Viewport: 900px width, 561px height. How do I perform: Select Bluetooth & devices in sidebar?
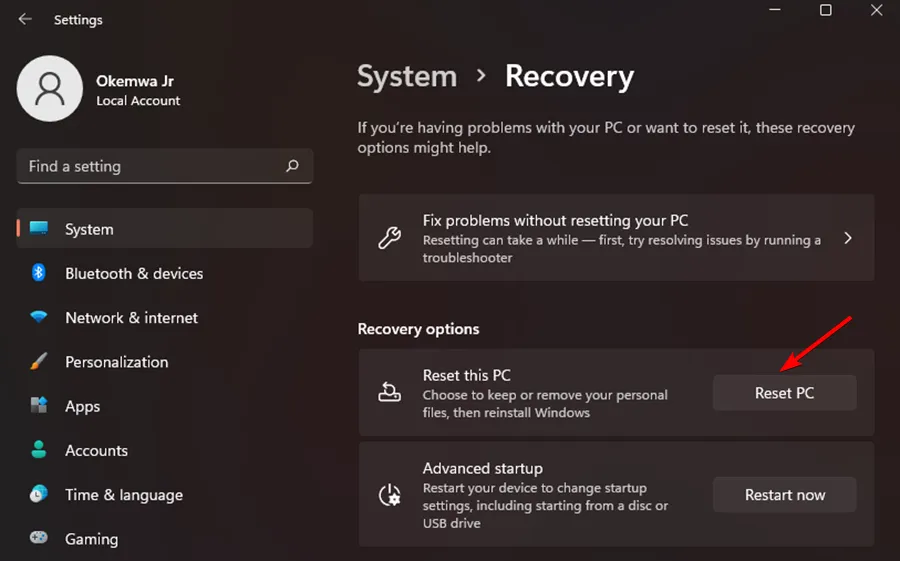[134, 273]
